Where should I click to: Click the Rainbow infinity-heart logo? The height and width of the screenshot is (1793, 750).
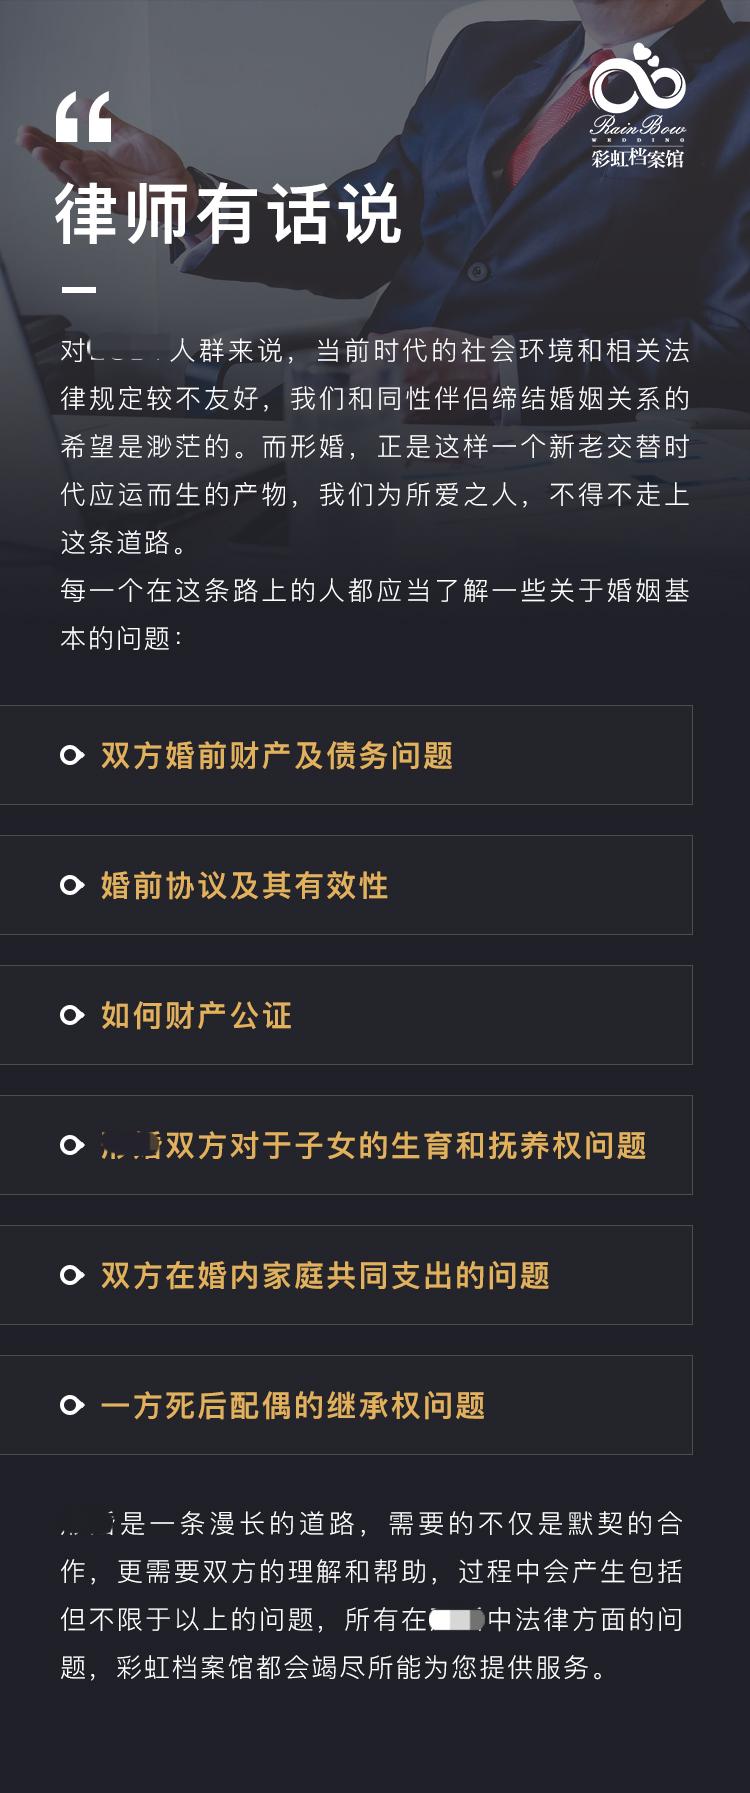coord(638,80)
